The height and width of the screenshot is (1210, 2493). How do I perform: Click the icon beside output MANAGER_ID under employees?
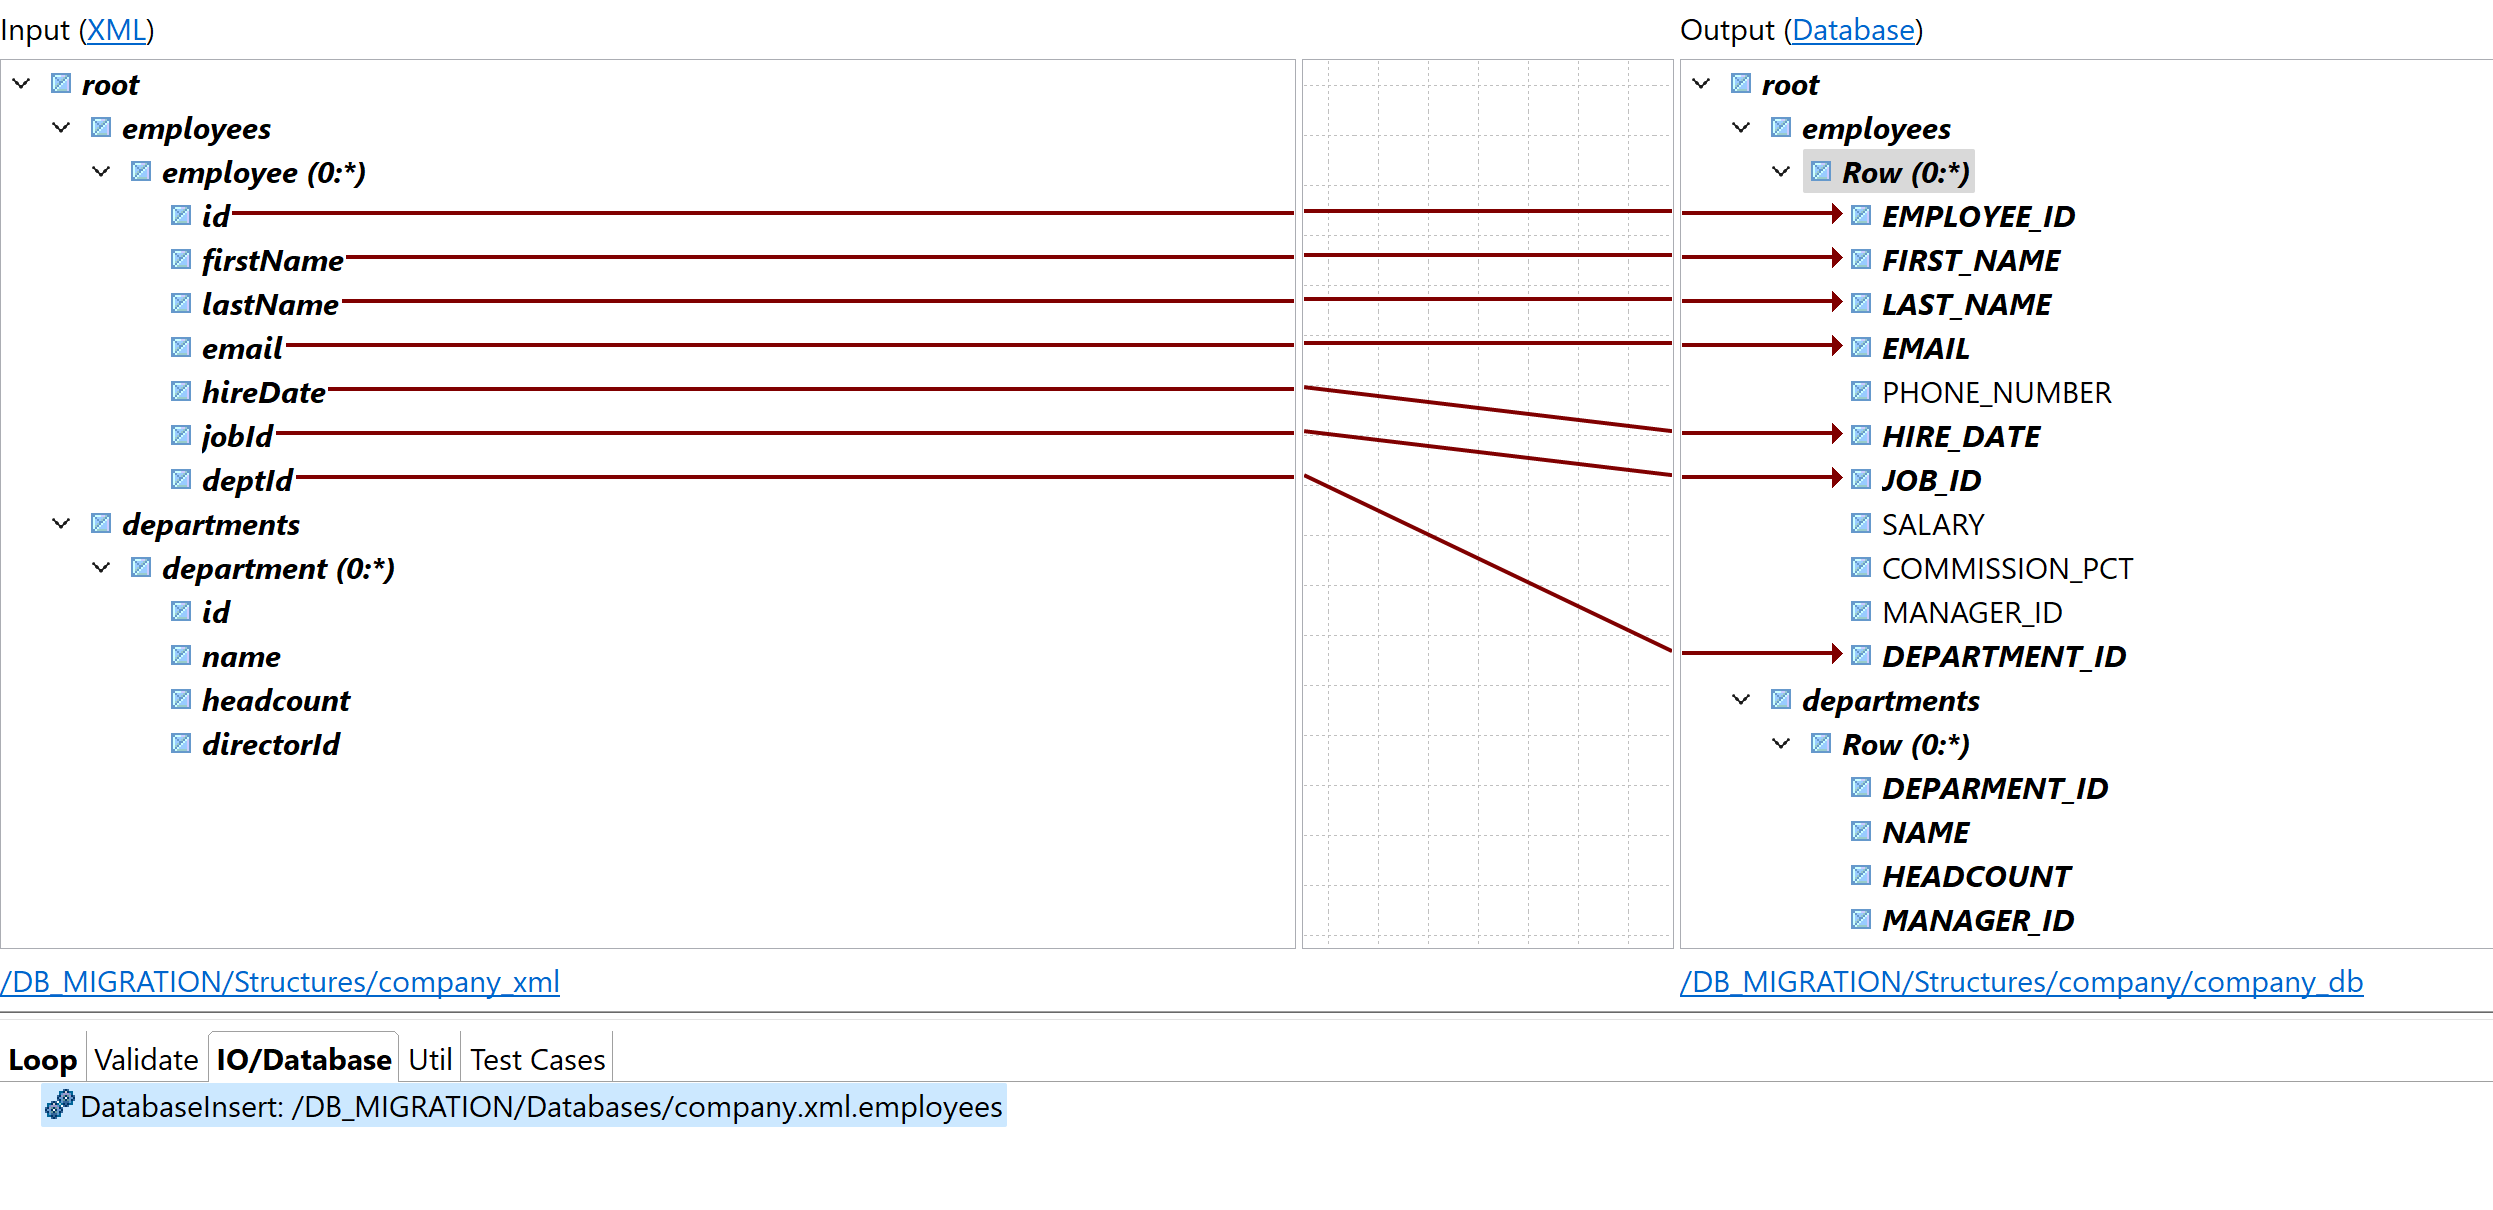pyautogui.click(x=1860, y=611)
